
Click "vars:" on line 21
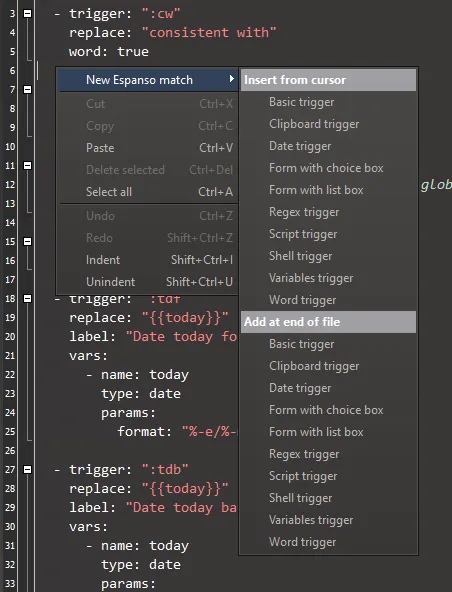88,356
